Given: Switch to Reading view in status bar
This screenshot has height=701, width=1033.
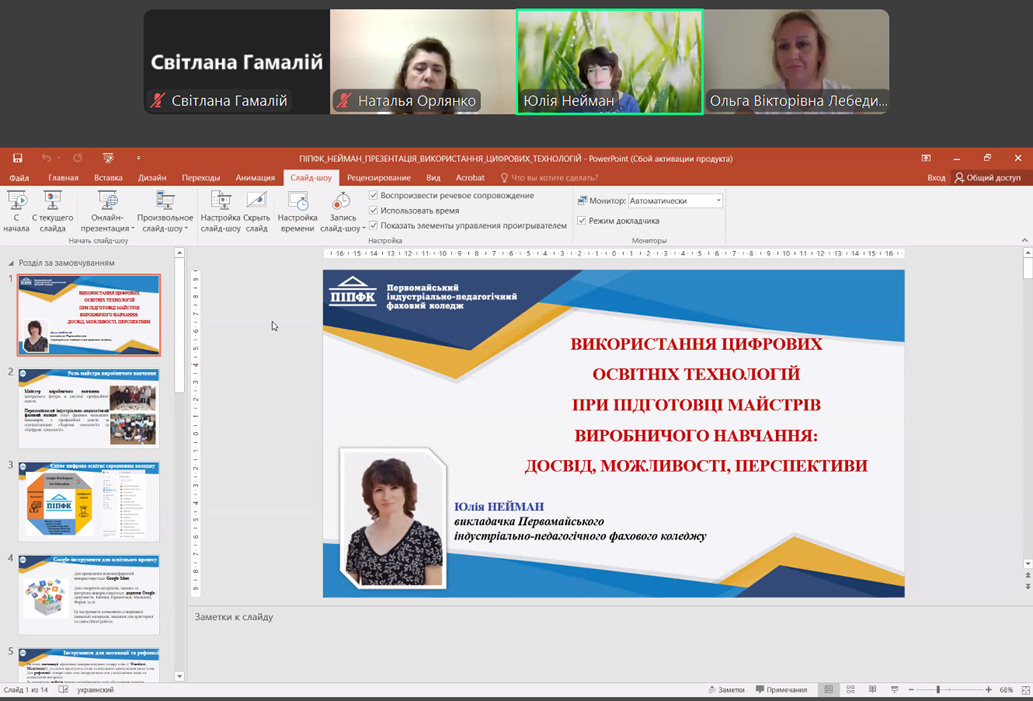Looking at the screenshot, I should (872, 690).
